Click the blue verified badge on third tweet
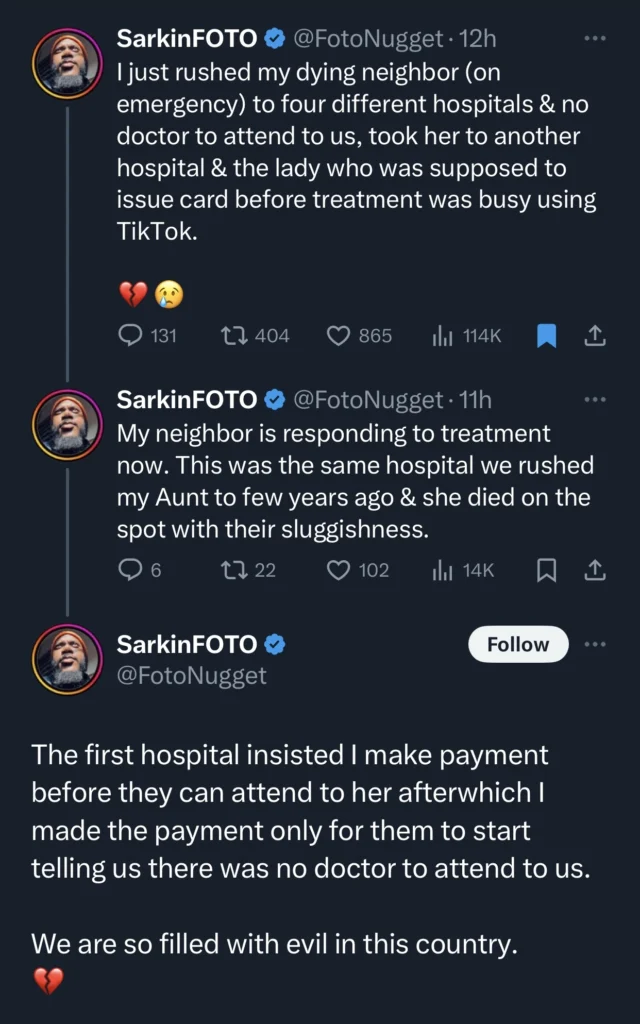The height and width of the screenshot is (1024, 640). pos(276,645)
